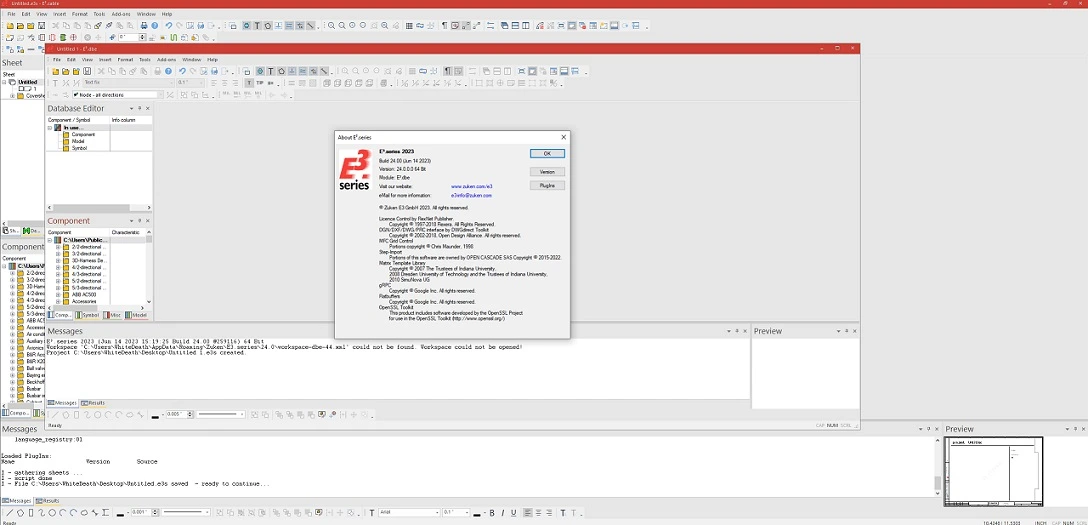1088x525 pixels.
Task: Open line style dropdown in E3.dbe bottom toolbar
Action: click(243, 414)
